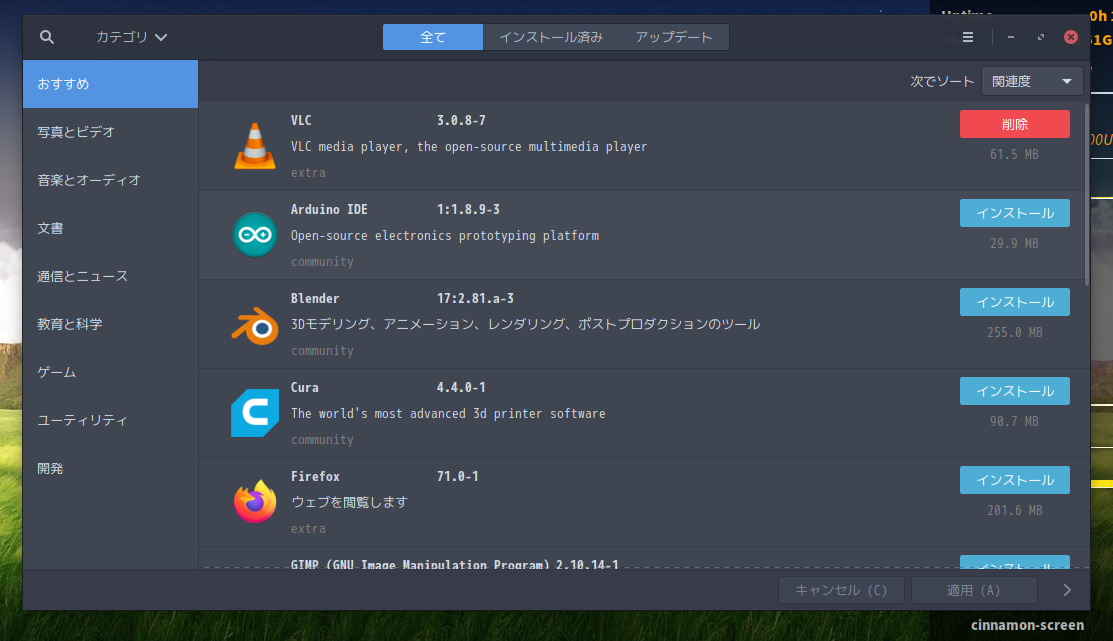
Task: Click the Arduino IDE package name
Action: 329,209
